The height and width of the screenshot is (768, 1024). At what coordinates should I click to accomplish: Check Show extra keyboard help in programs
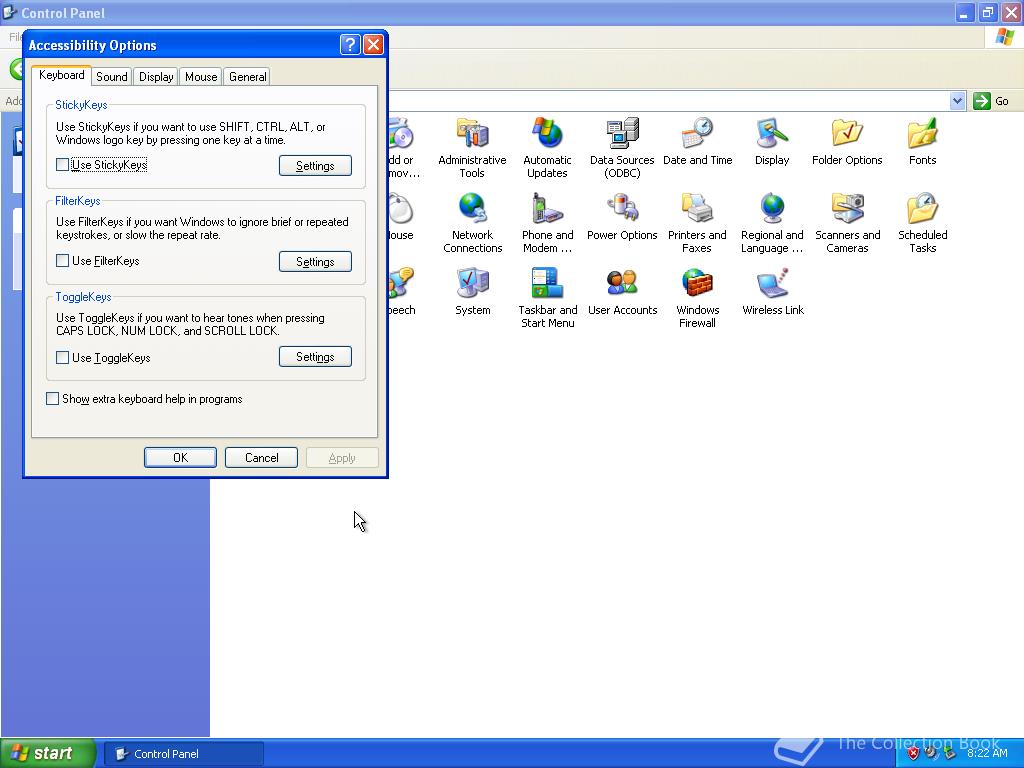52,398
